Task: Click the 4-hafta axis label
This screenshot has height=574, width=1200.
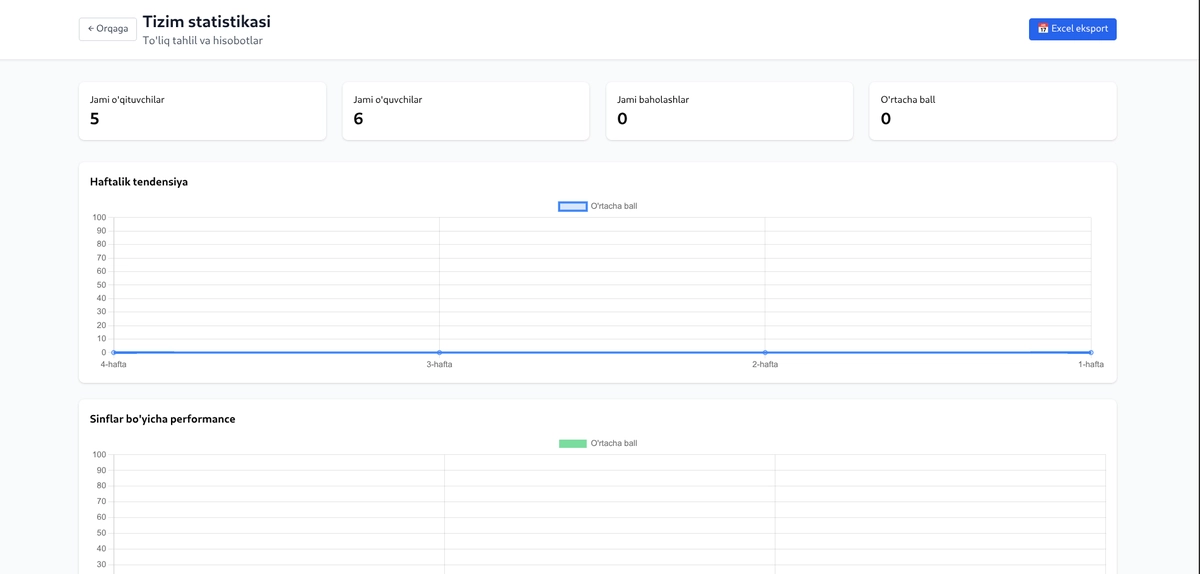Action: point(114,365)
